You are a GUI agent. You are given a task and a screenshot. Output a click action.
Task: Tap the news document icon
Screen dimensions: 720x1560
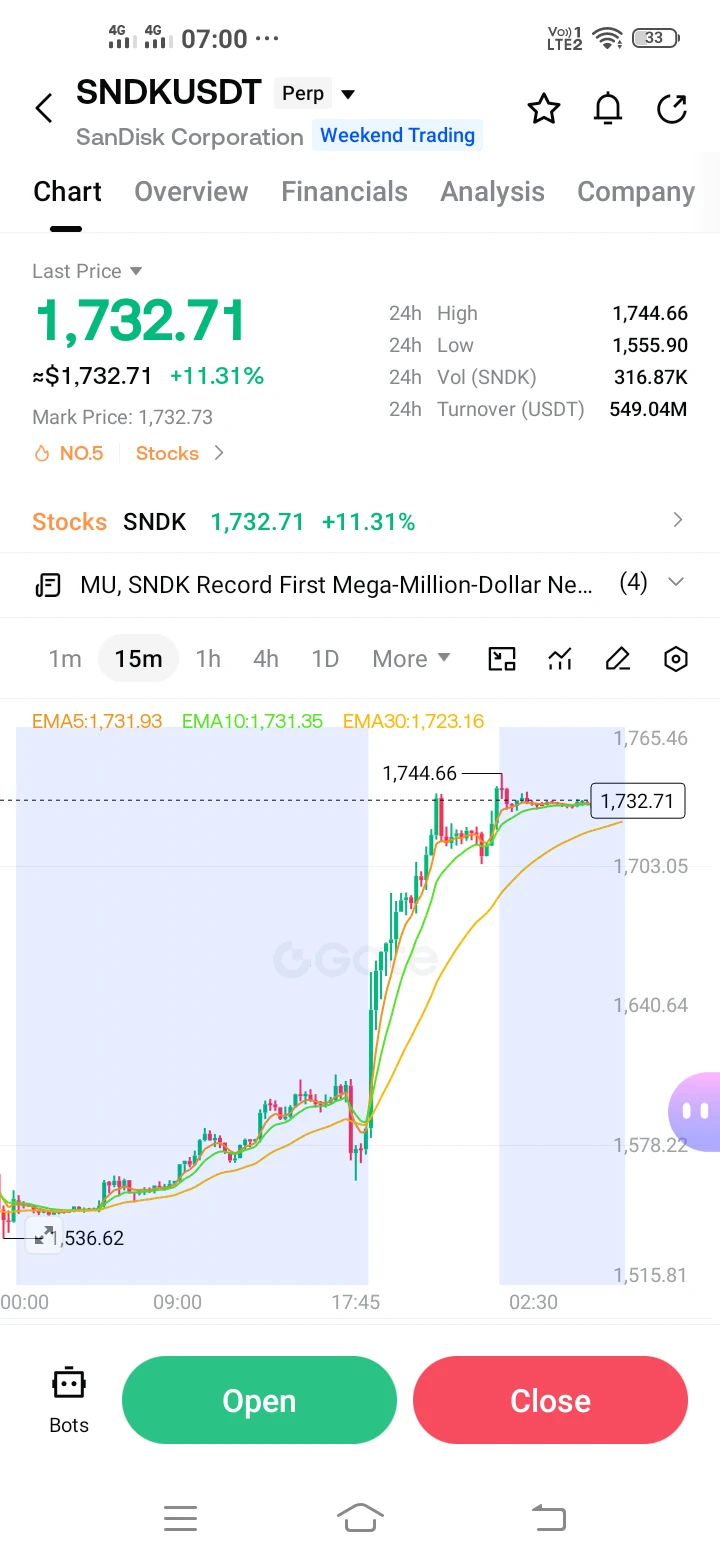[x=47, y=585]
